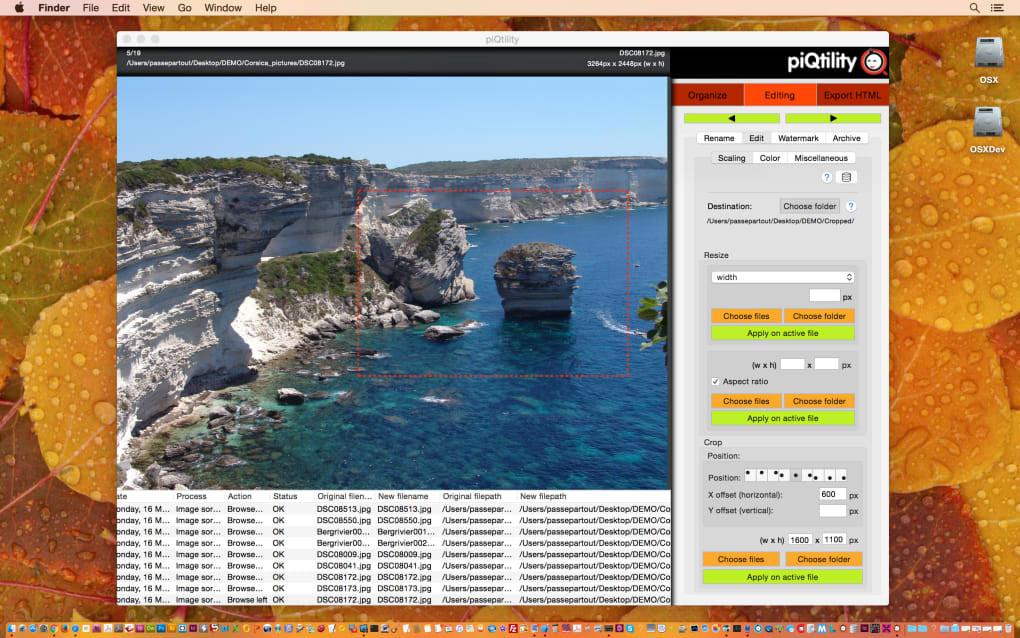Open the View menu
Screen dimensions: 1020x638
pyautogui.click(x=154, y=8)
